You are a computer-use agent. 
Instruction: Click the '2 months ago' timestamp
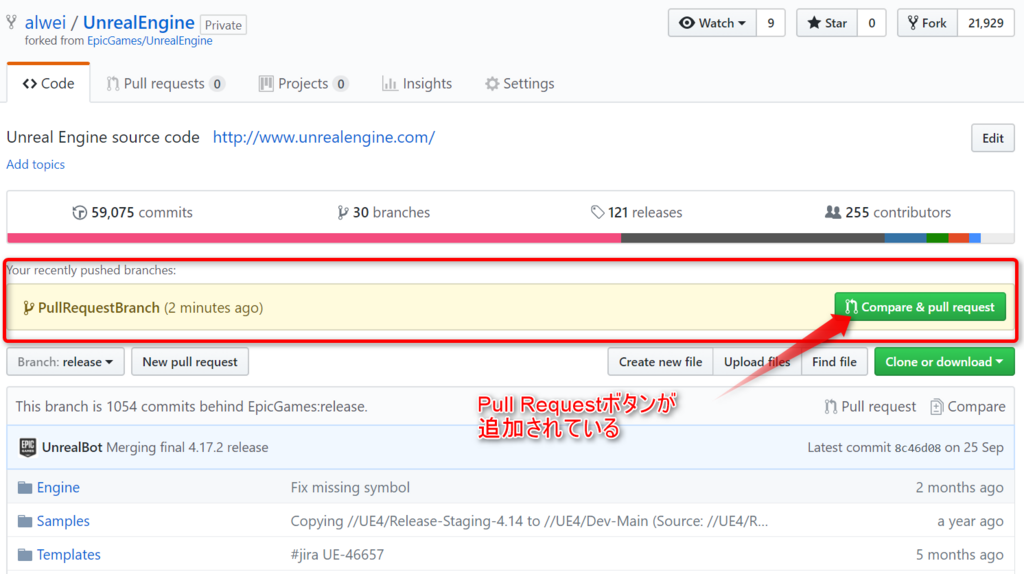pyautogui.click(x=959, y=488)
